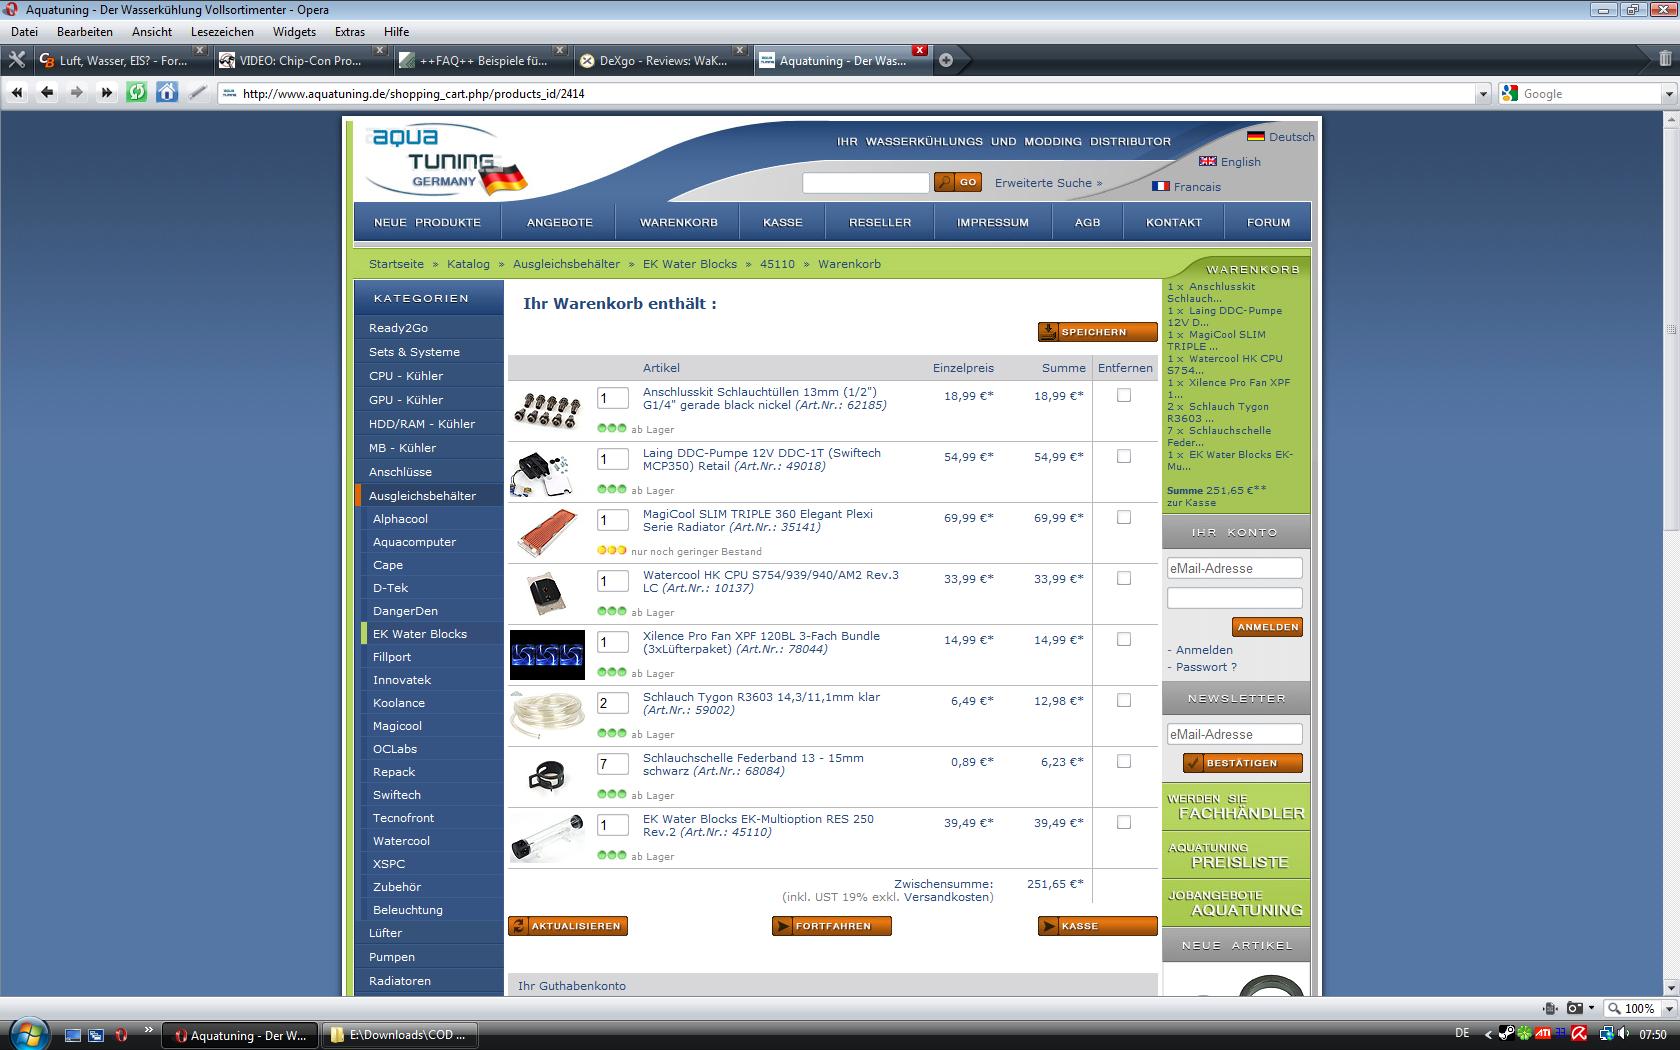Click the German flag language icon

point(1255,136)
